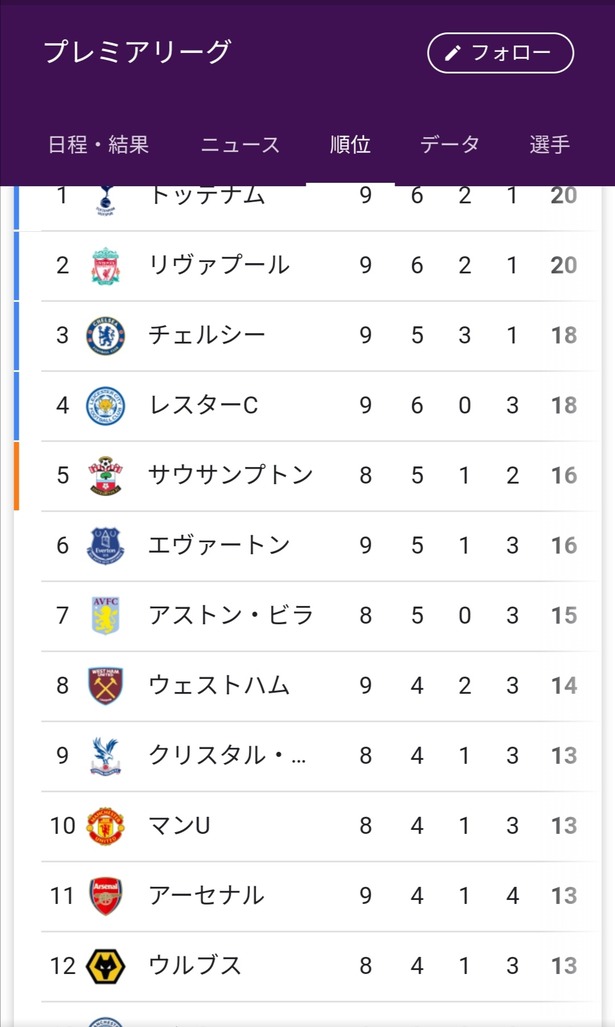
Task: Click the Liverpool club crest icon
Action: 105,266
